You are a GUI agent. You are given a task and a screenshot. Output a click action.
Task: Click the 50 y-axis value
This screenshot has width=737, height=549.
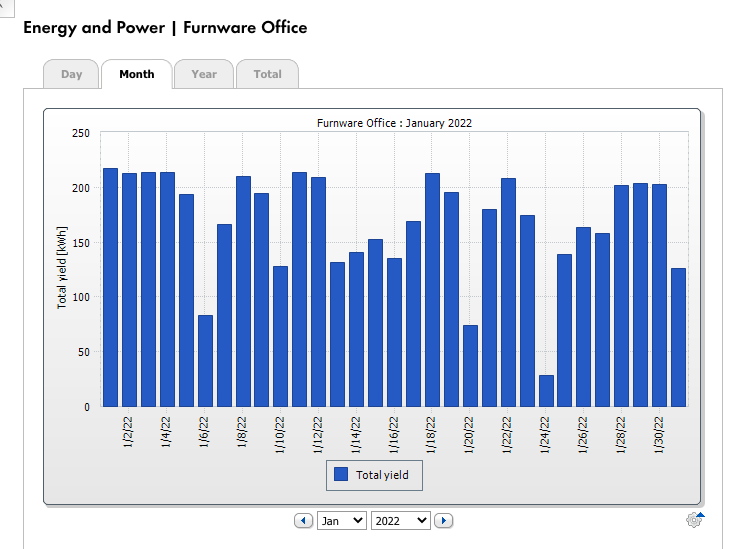[x=84, y=352]
